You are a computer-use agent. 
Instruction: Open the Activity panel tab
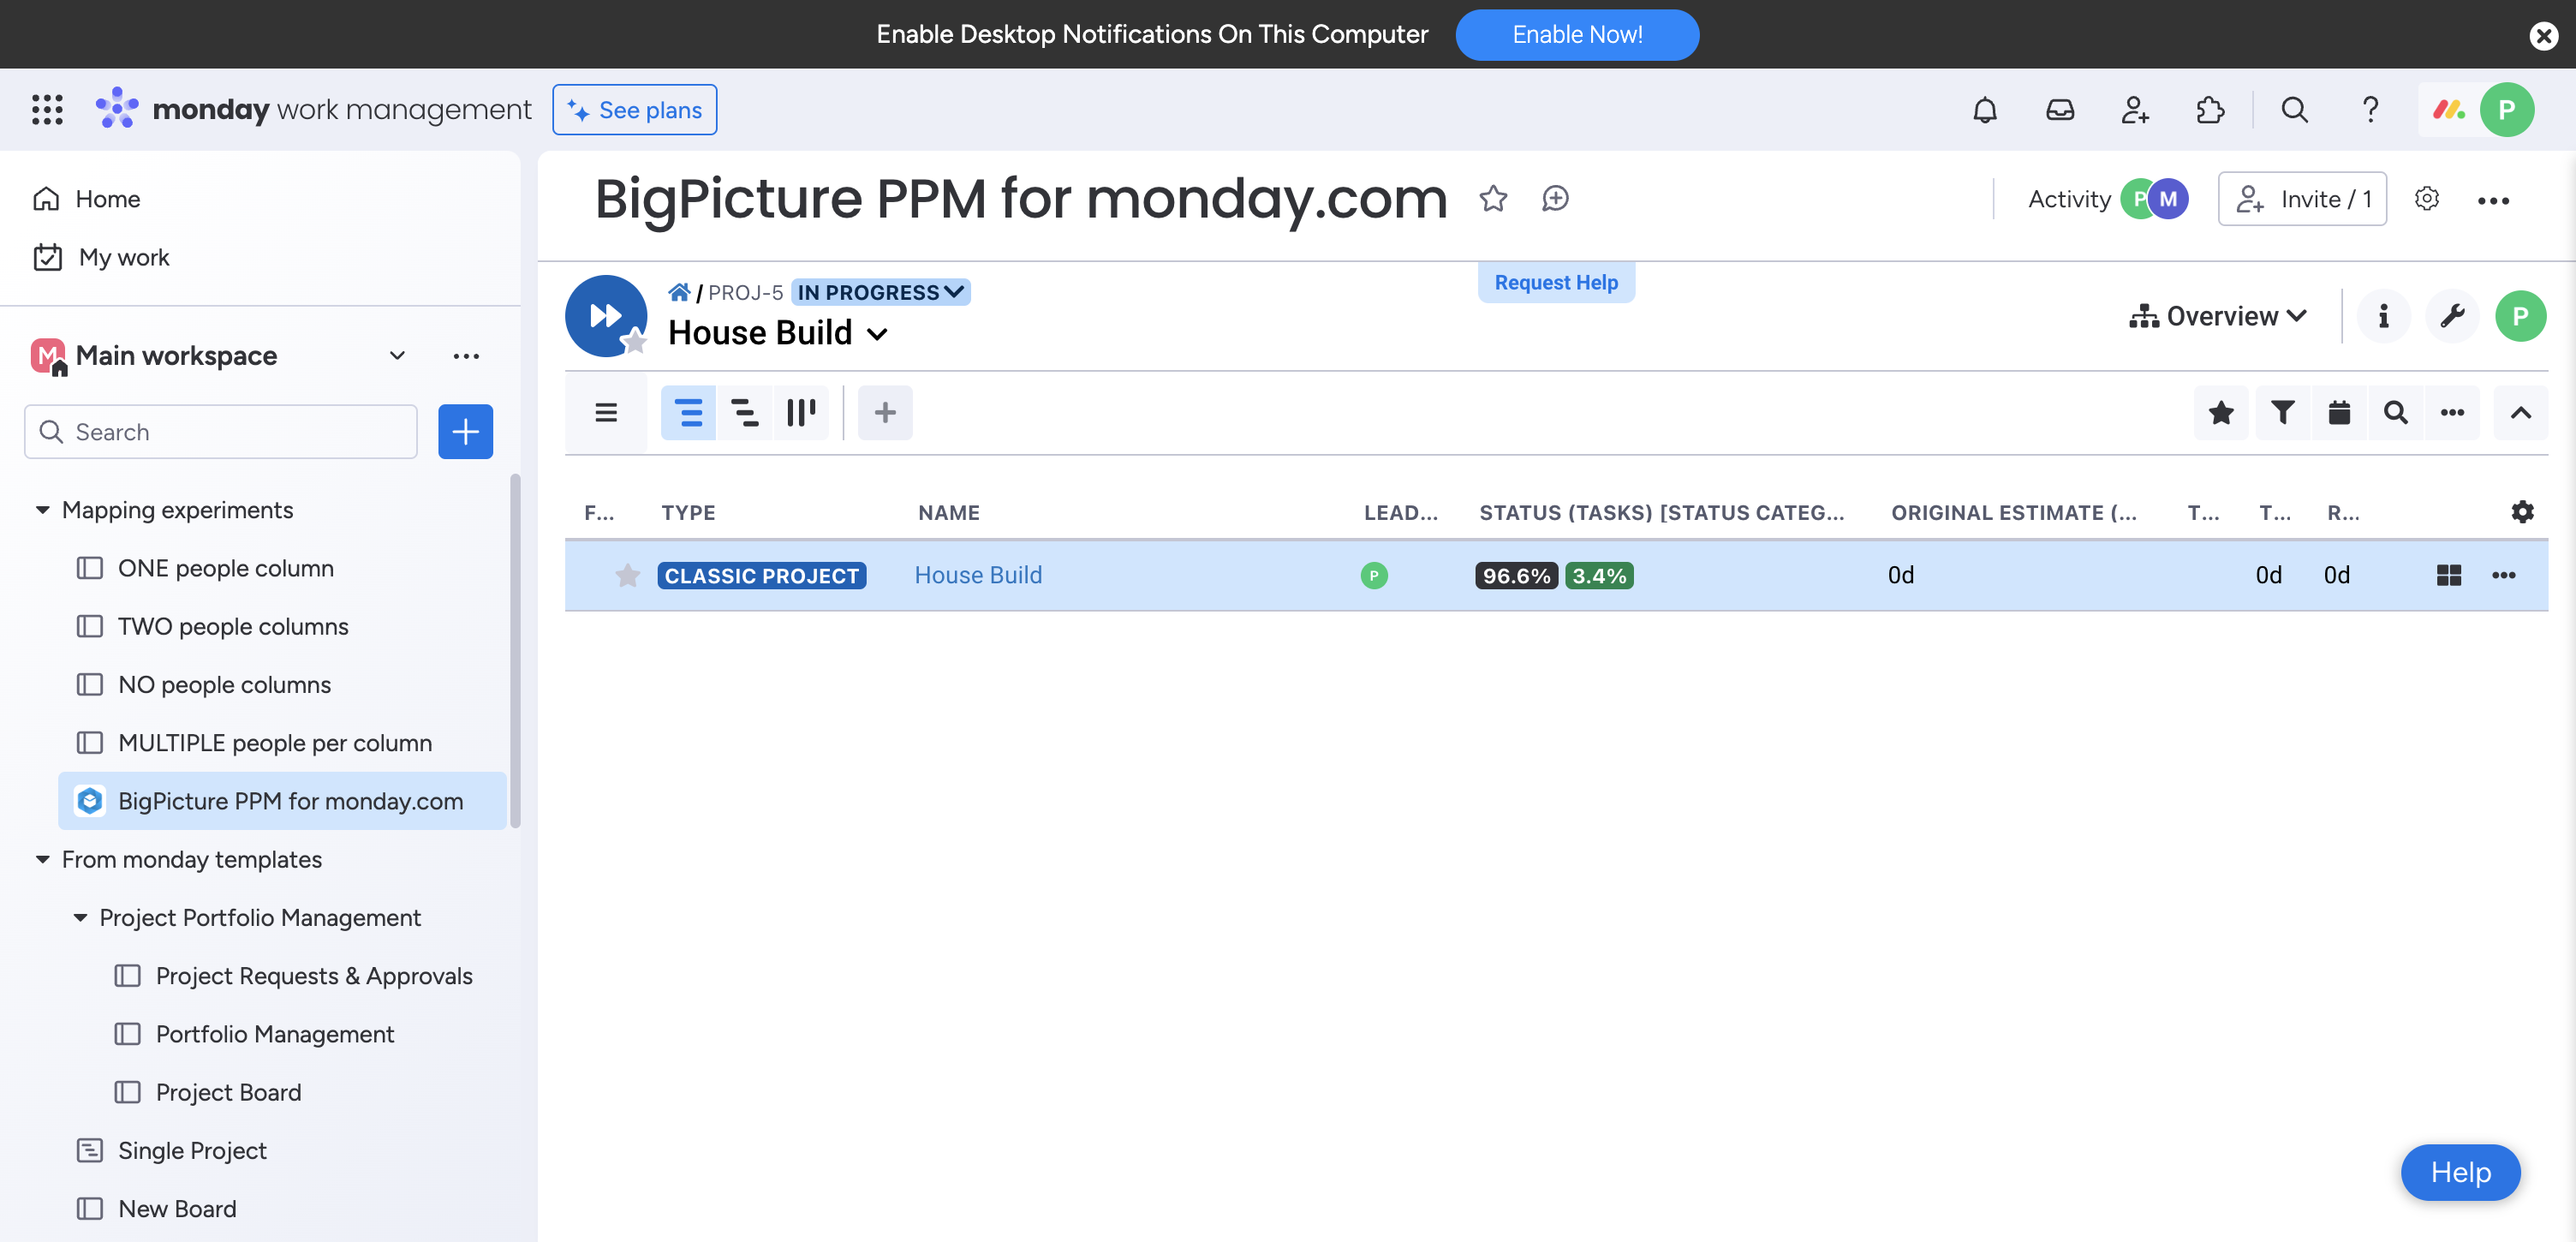click(x=2068, y=197)
